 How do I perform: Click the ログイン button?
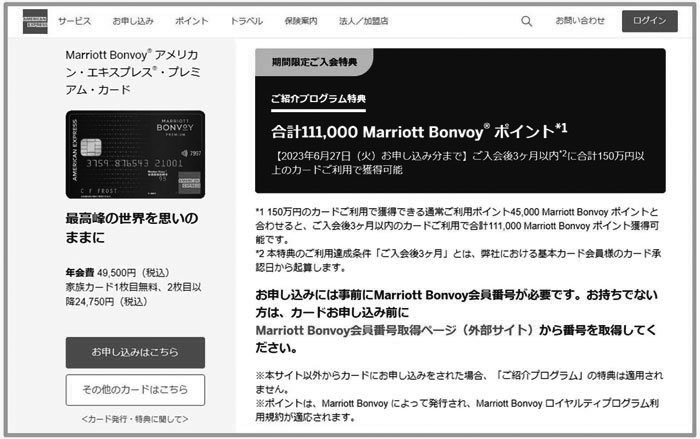click(x=650, y=21)
